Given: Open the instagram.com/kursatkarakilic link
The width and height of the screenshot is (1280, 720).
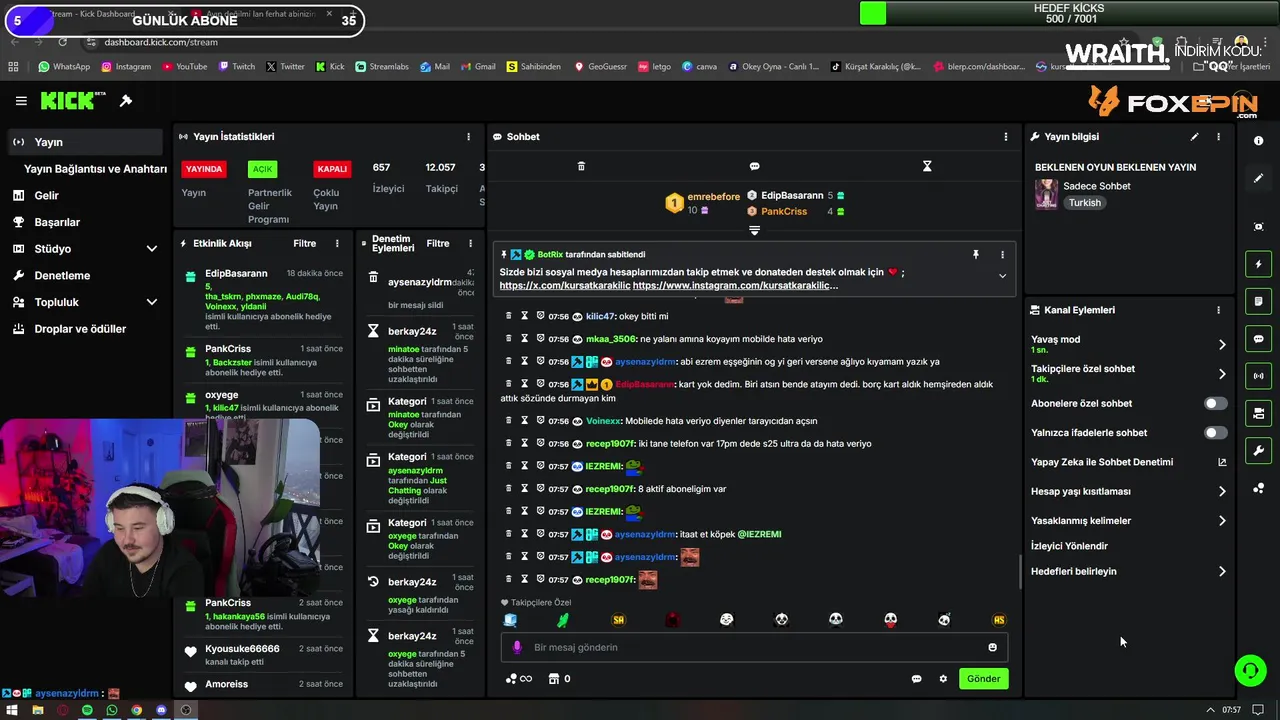Looking at the screenshot, I should 735,286.
